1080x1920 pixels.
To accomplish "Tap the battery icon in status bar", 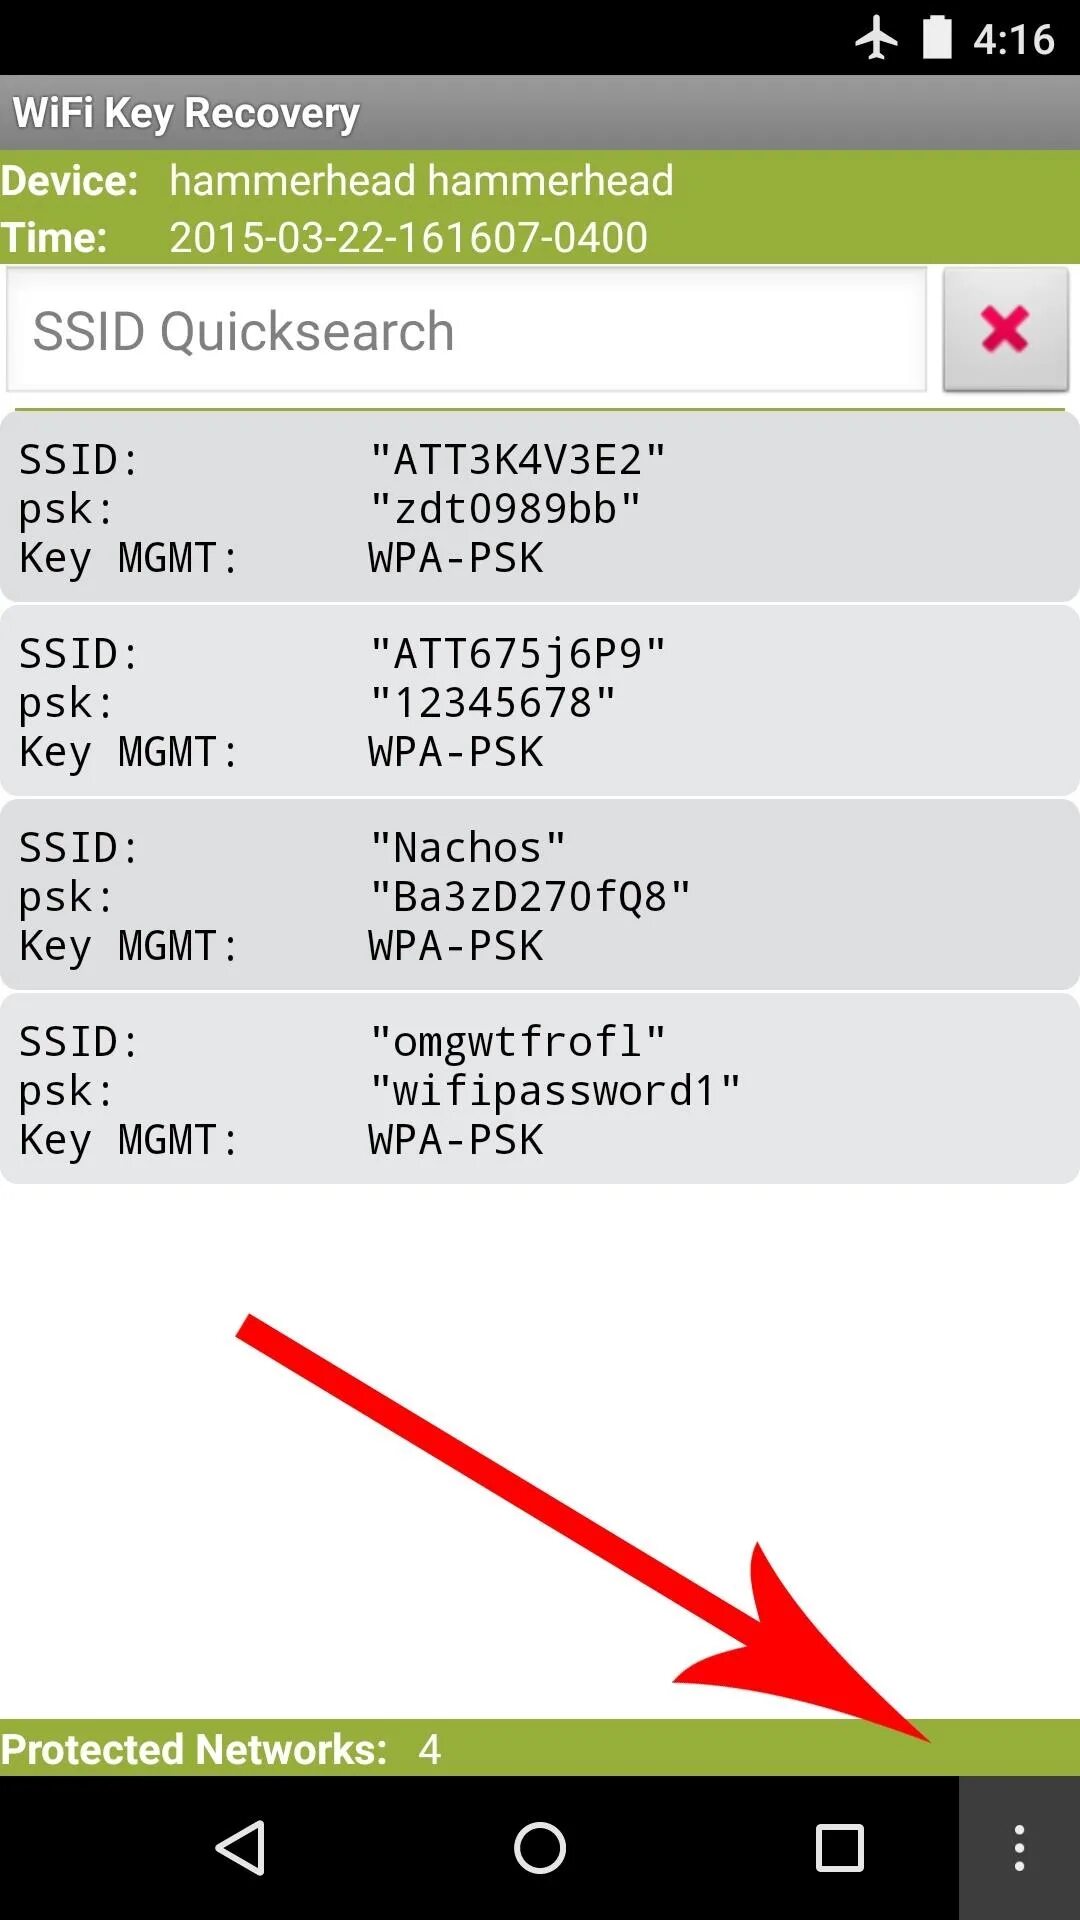I will click(936, 38).
